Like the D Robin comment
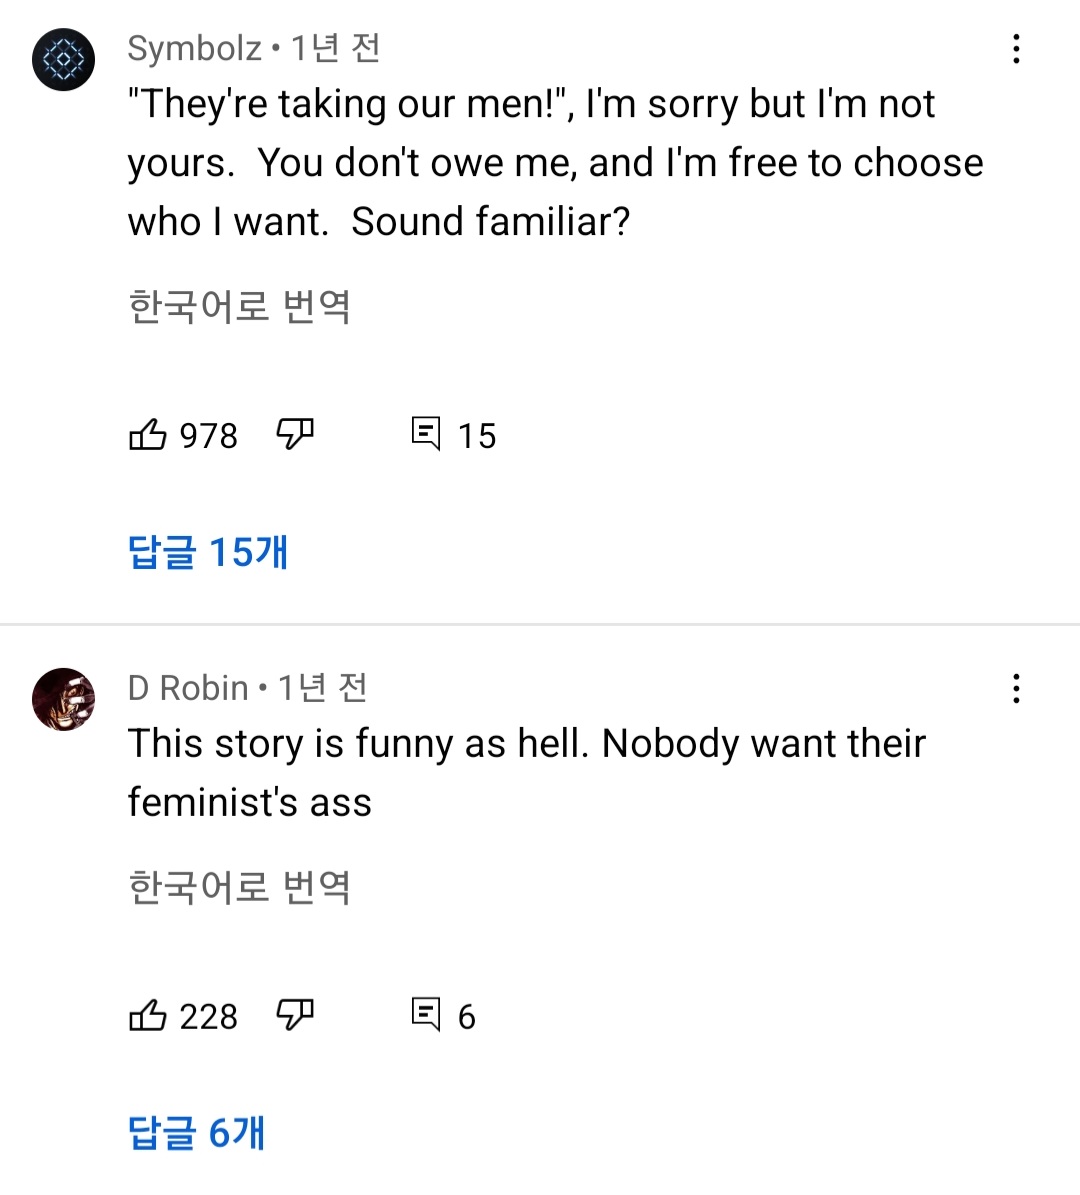Viewport: 1080px width, 1195px height. point(148,1015)
